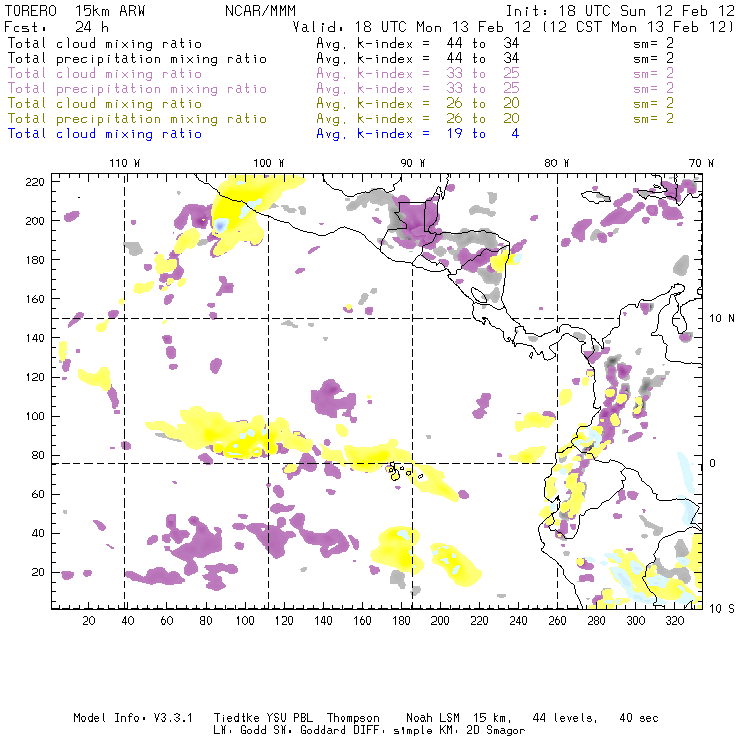Click '320' on the bottom horizontal axis

point(675,621)
